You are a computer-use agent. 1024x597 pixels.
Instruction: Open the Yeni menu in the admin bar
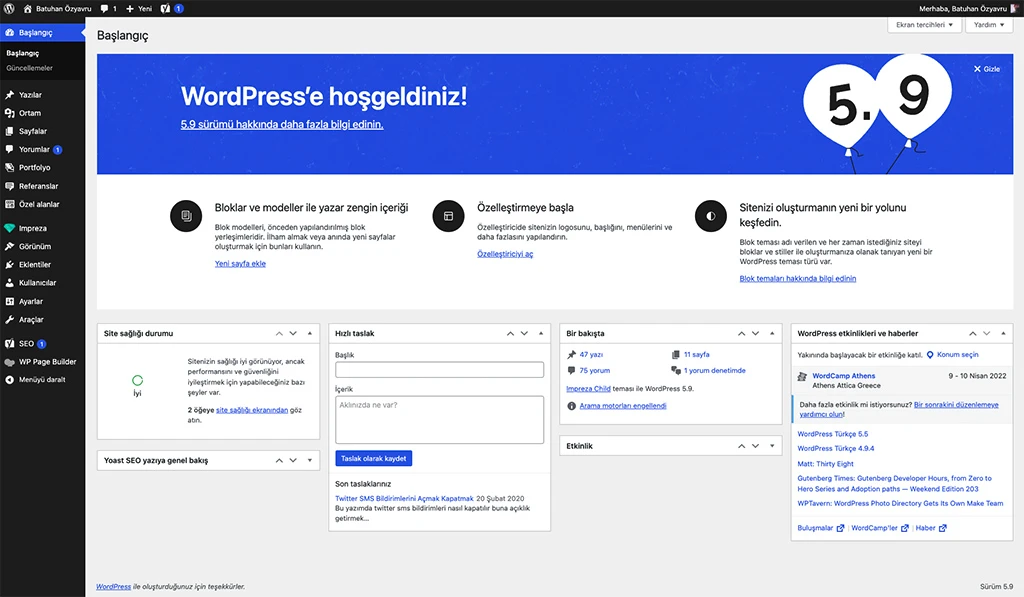[x=138, y=8]
